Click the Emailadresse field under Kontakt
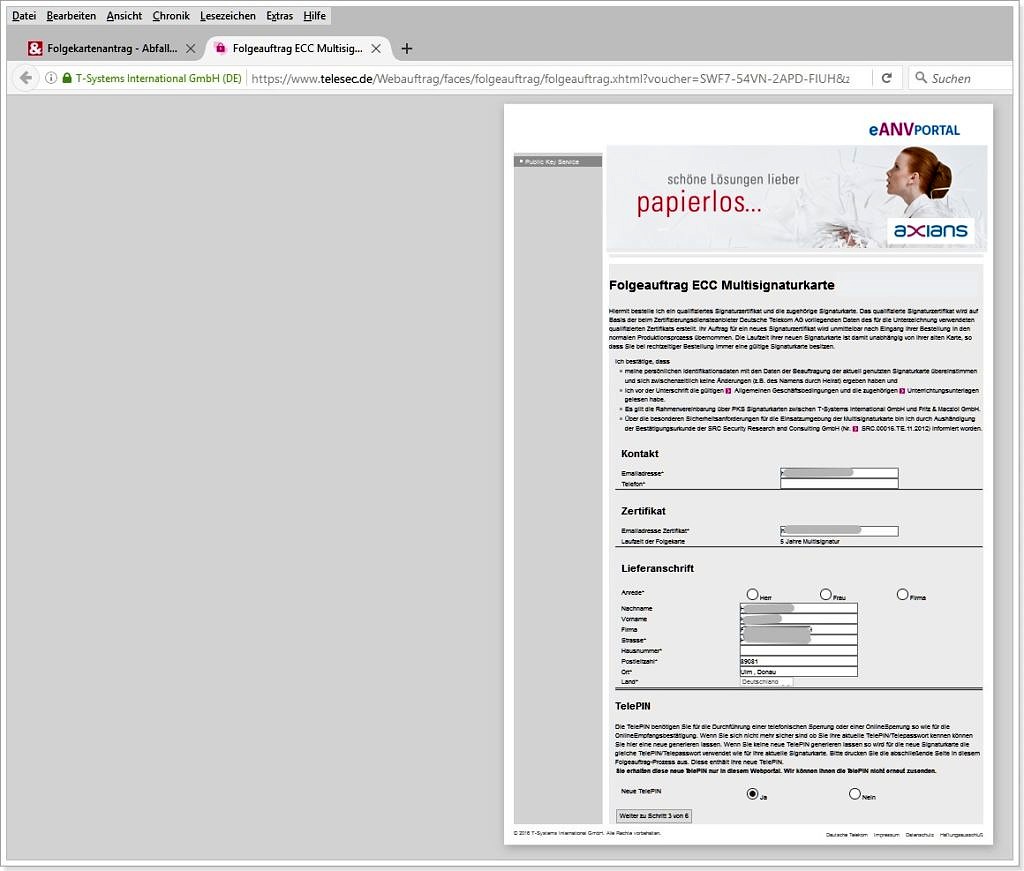Screen dimensions: 1024x871 click(x=839, y=473)
